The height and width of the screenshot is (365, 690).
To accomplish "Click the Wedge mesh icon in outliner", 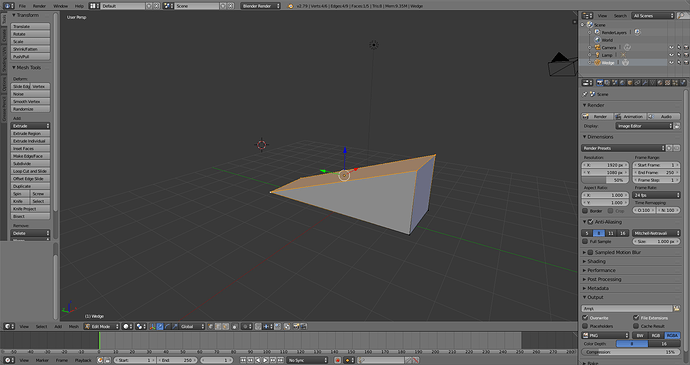I will (x=598, y=63).
